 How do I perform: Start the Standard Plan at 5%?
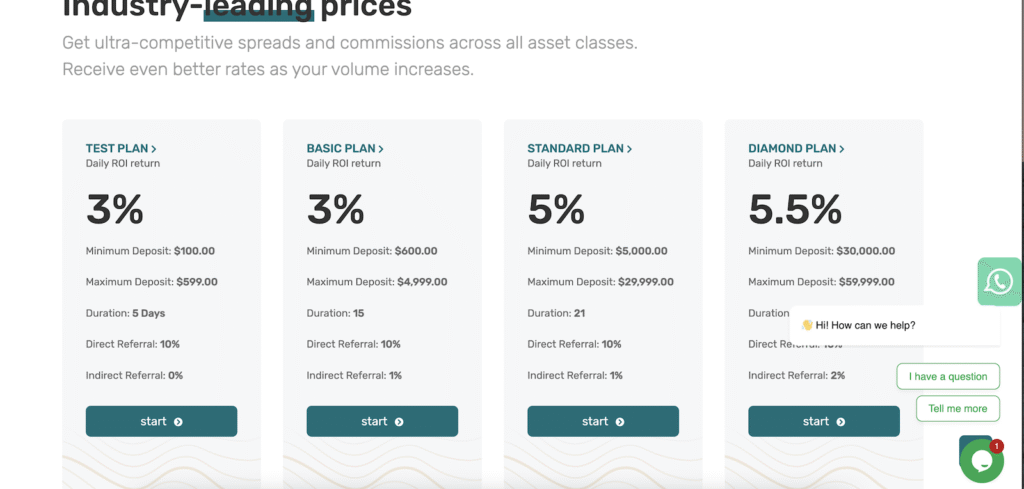pyautogui.click(x=603, y=421)
